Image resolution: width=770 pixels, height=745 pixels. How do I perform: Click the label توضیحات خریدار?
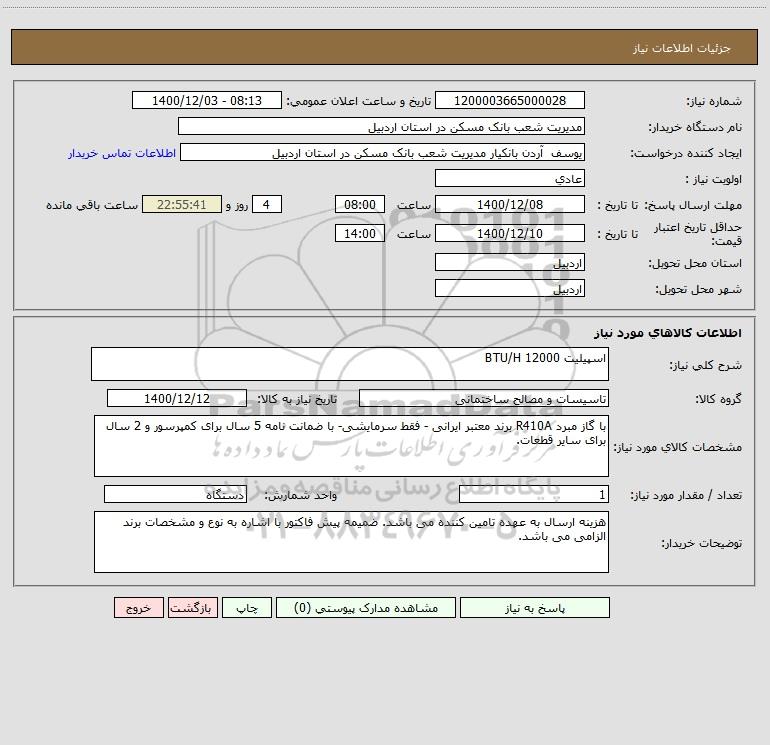point(701,543)
